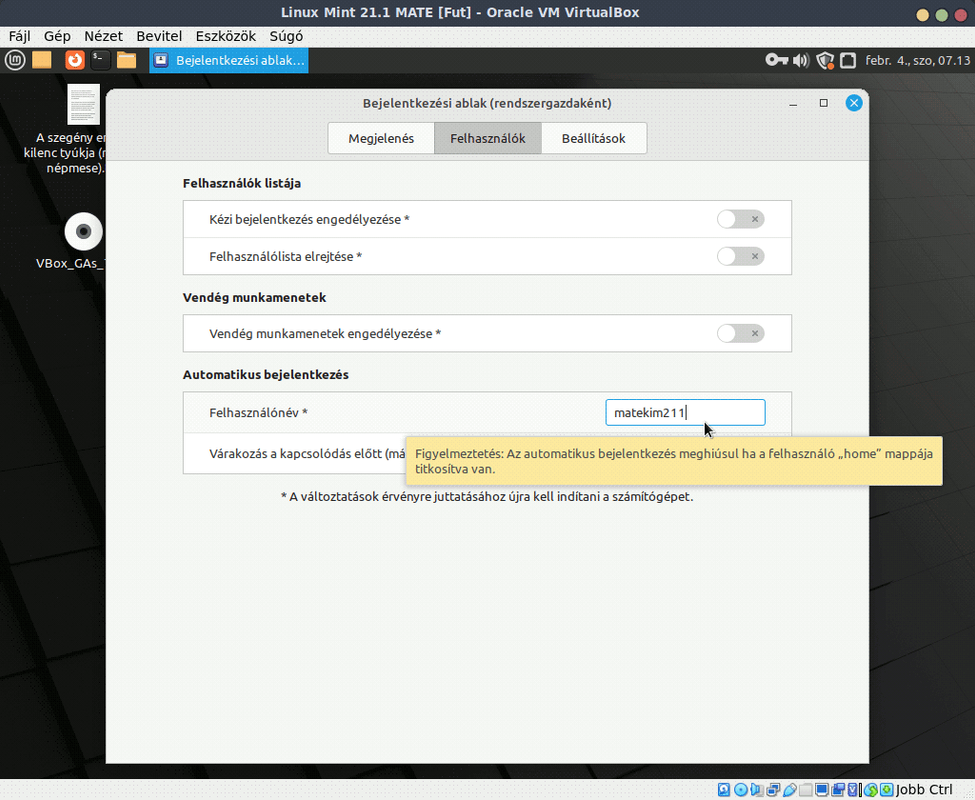Click the VirtualBox display status icon
This screenshot has height=800, width=975.
[x=822, y=789]
